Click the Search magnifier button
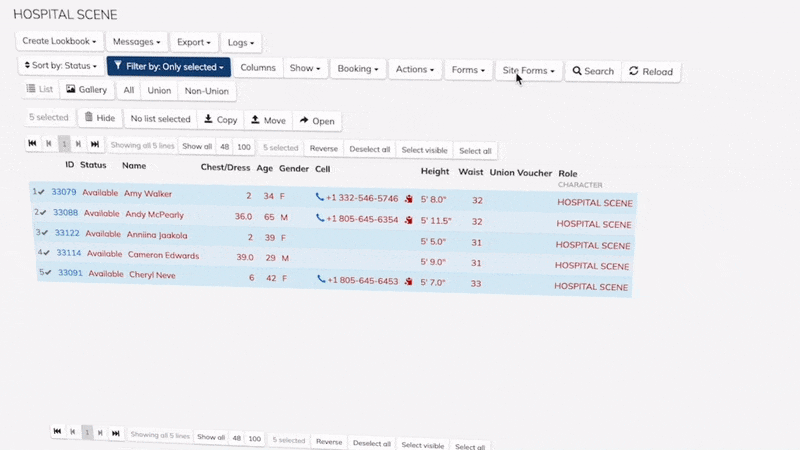 tap(592, 71)
